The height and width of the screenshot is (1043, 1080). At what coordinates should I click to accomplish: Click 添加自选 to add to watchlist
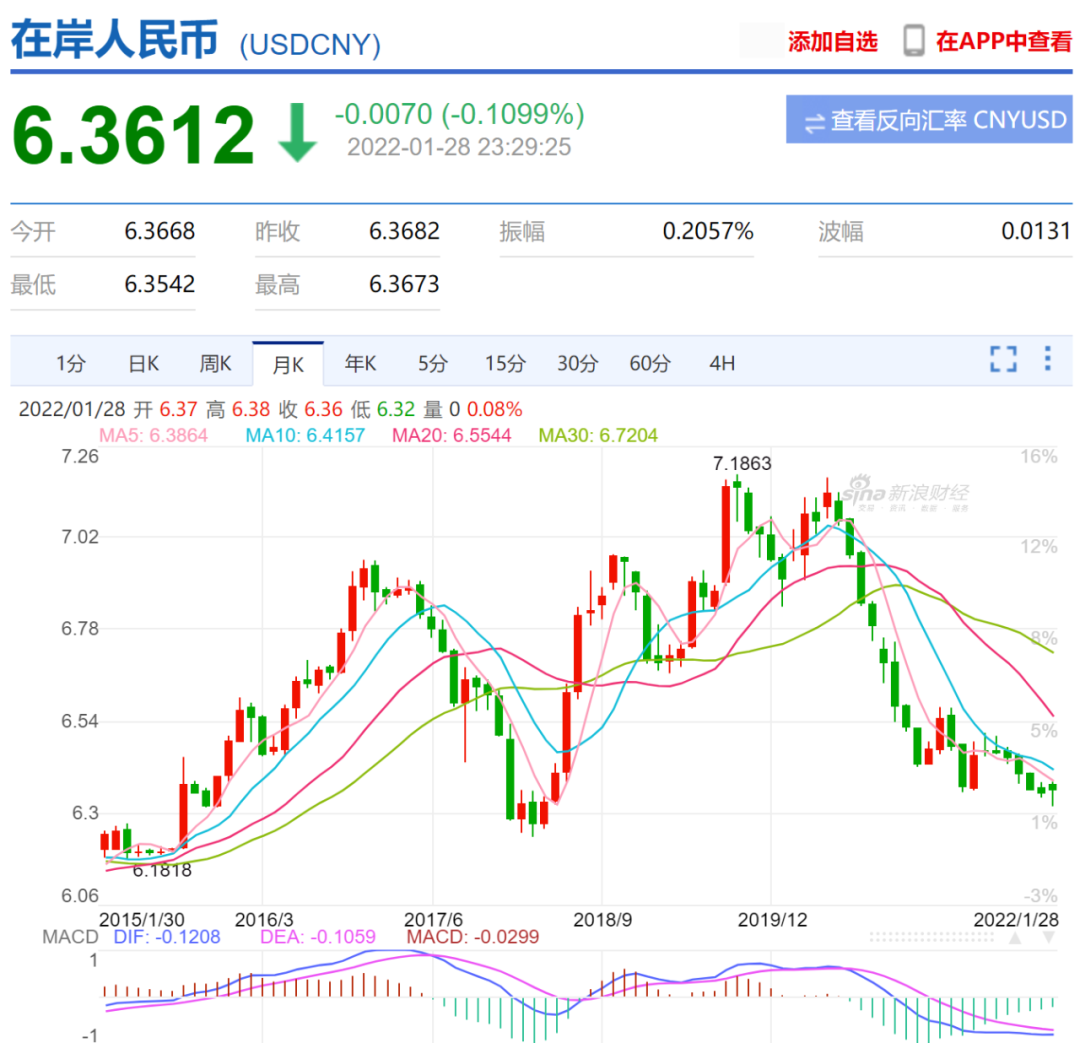[833, 41]
